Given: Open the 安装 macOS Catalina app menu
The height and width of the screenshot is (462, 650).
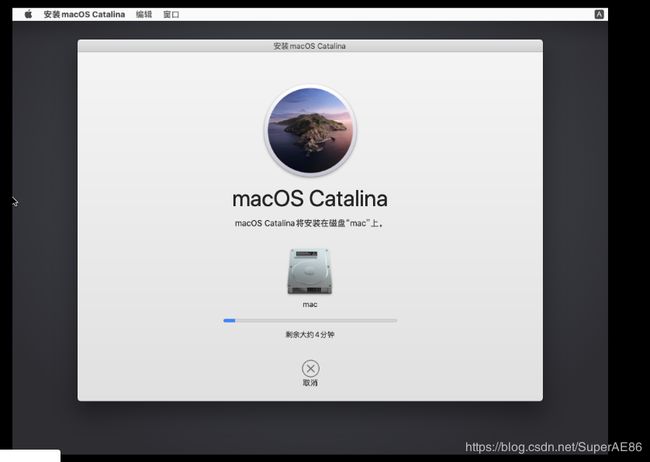Looking at the screenshot, I should (84, 15).
